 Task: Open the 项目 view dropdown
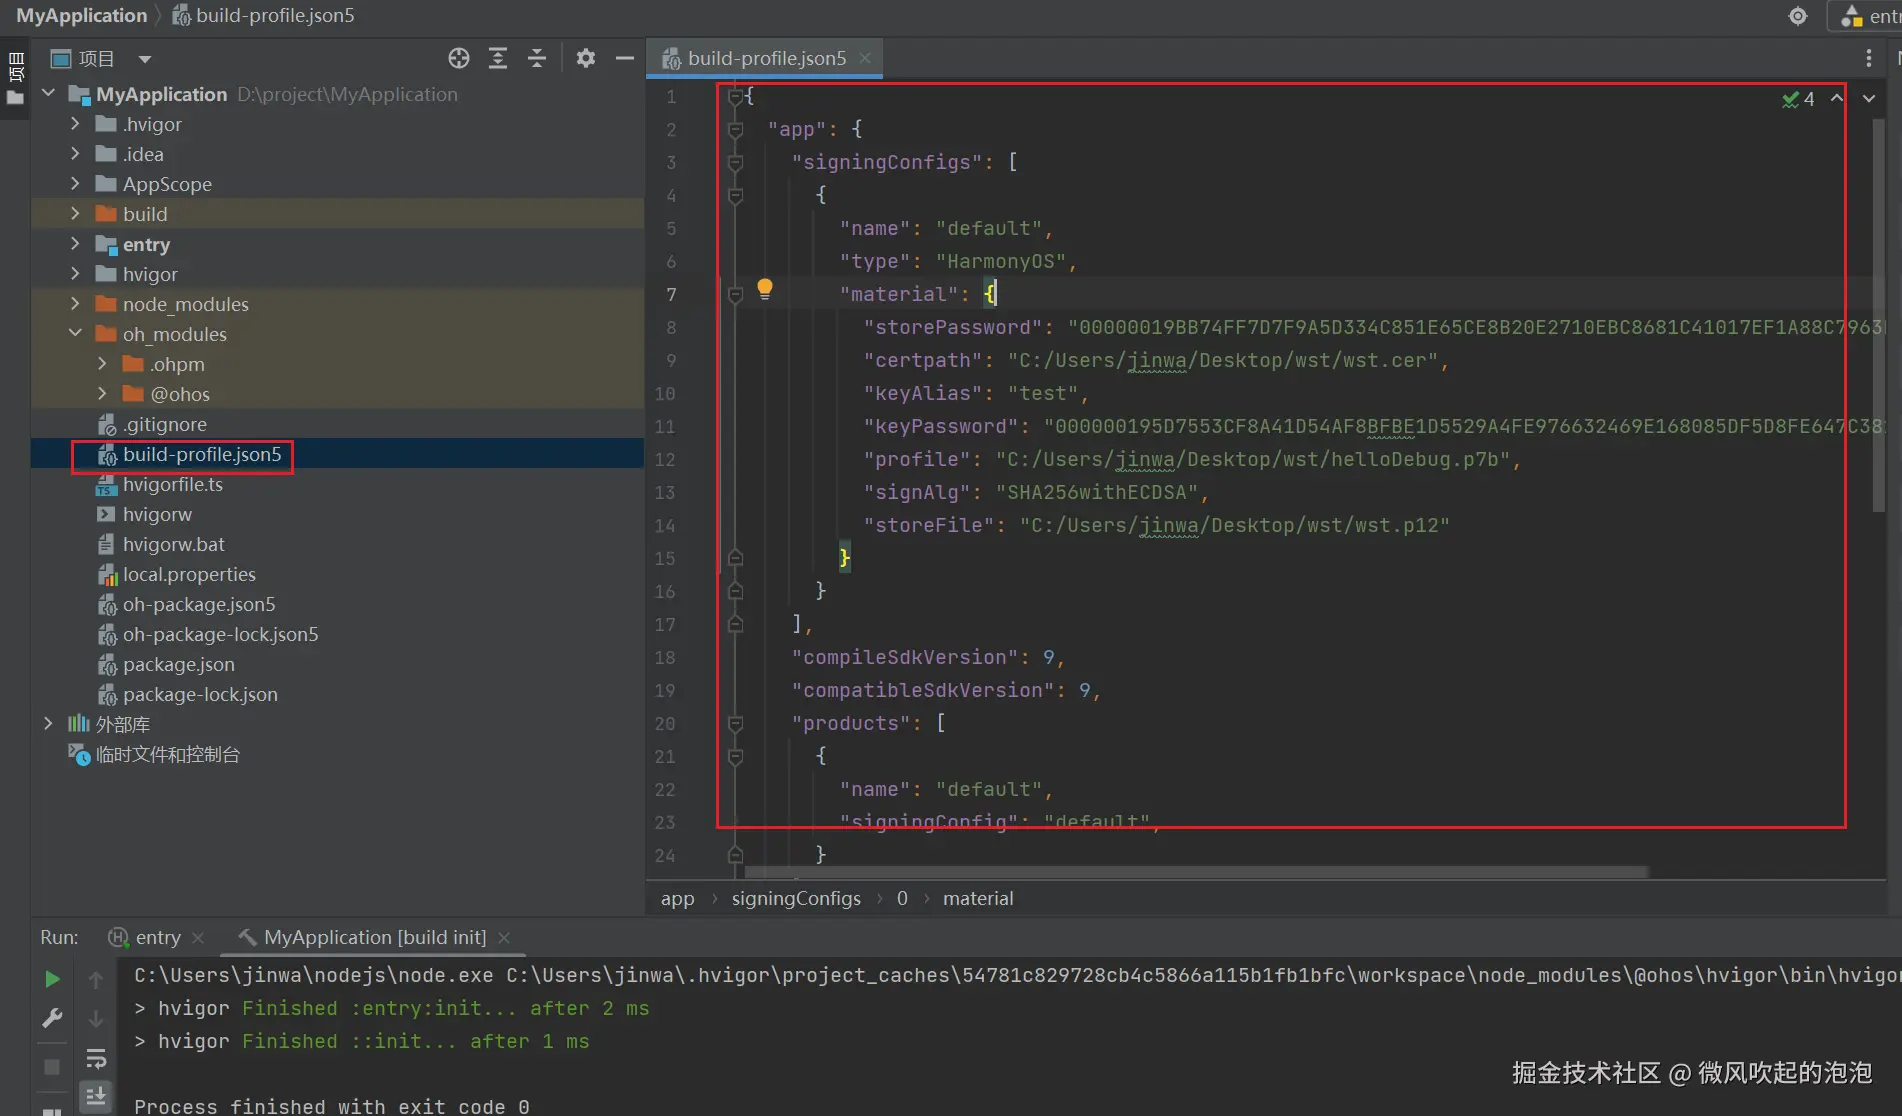tap(144, 59)
